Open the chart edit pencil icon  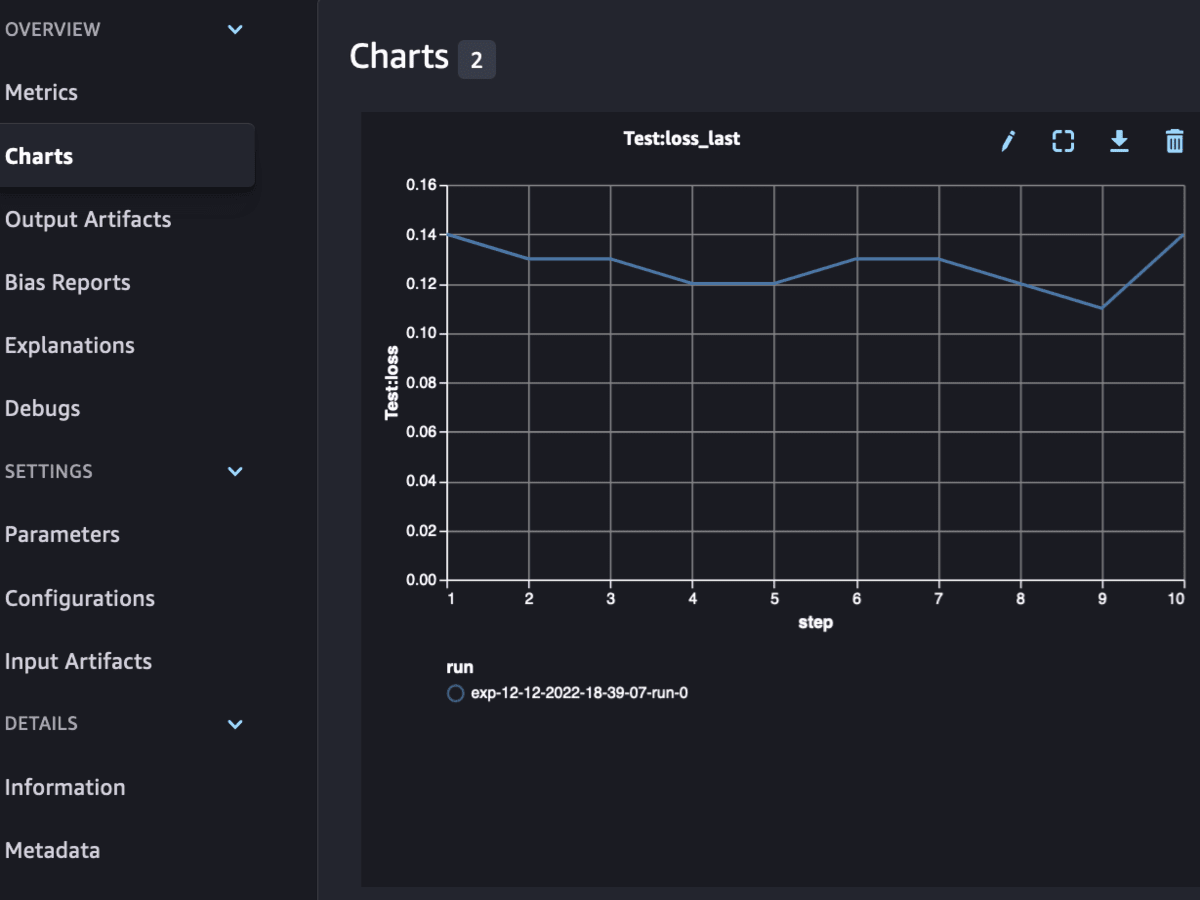click(1007, 141)
